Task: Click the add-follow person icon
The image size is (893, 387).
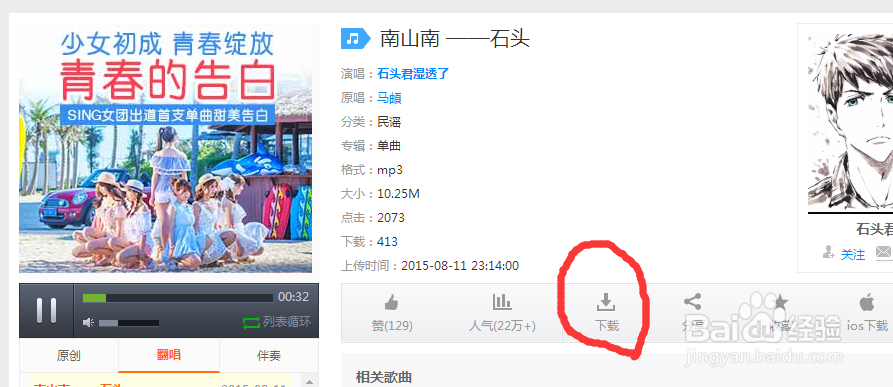Action: tap(829, 253)
